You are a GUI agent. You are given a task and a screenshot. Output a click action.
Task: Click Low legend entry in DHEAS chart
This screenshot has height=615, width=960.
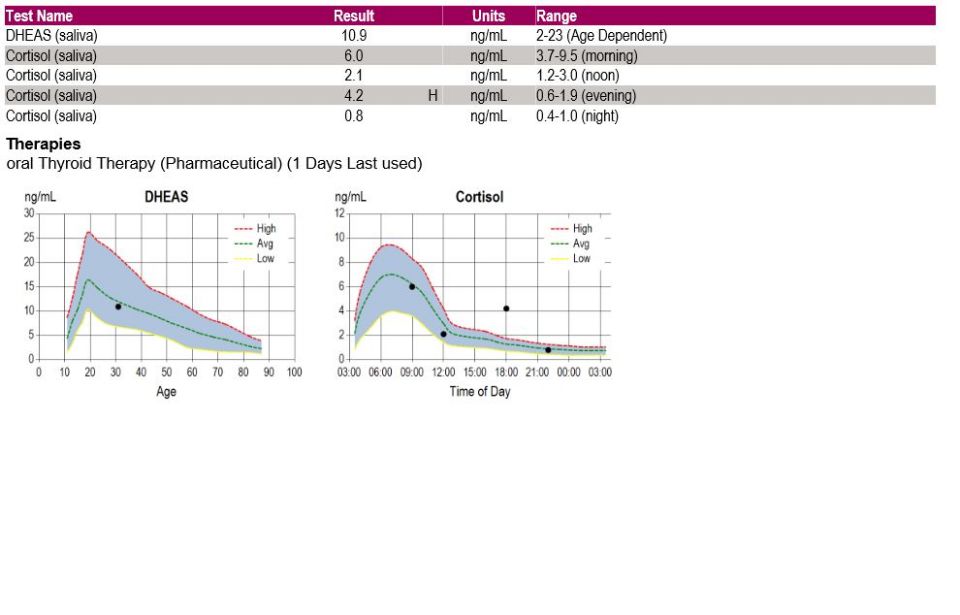[x=254, y=258]
